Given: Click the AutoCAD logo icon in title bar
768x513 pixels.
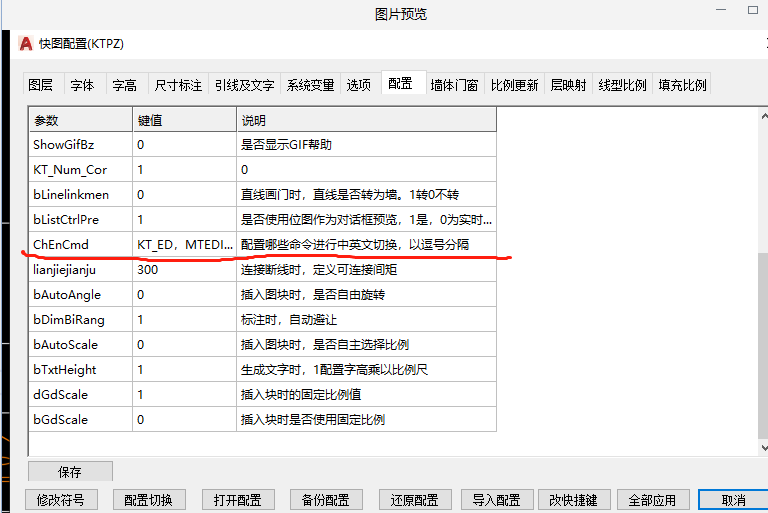Looking at the screenshot, I should click(26, 44).
